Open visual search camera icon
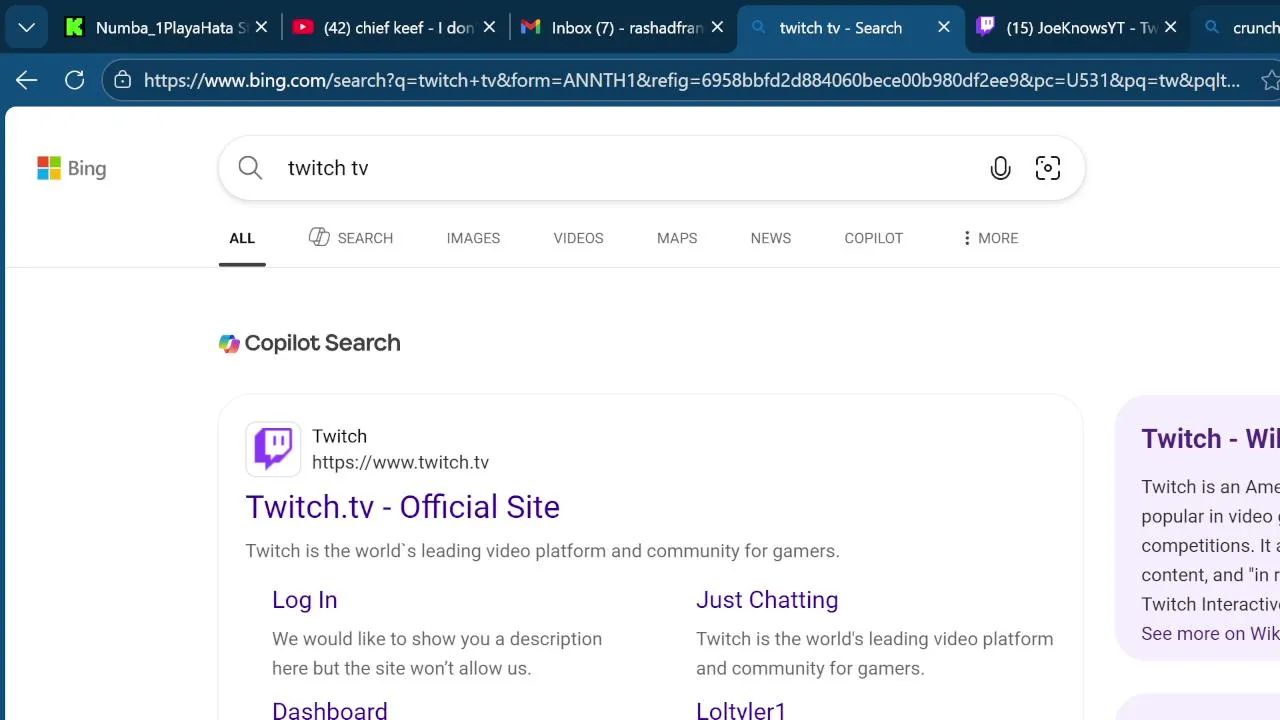This screenshot has height=720, width=1280. [x=1048, y=168]
